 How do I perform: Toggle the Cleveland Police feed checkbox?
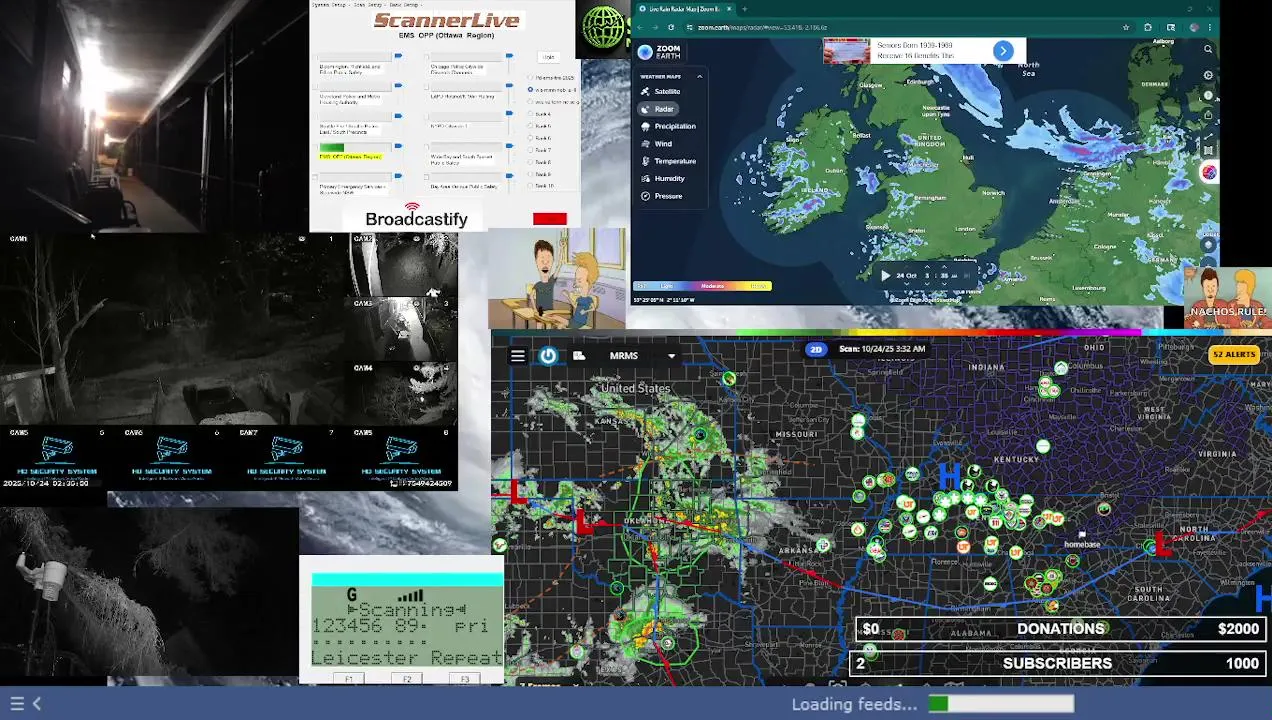click(315, 87)
